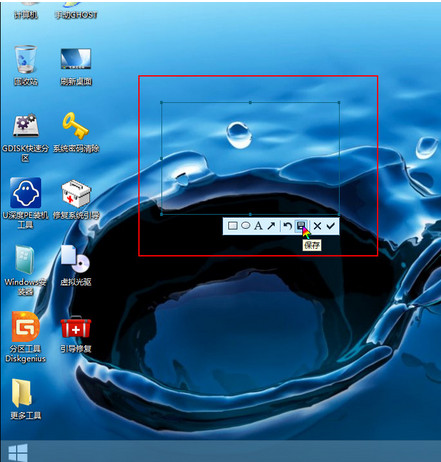Click the U深度PE ghost installer icon

pos(26,193)
